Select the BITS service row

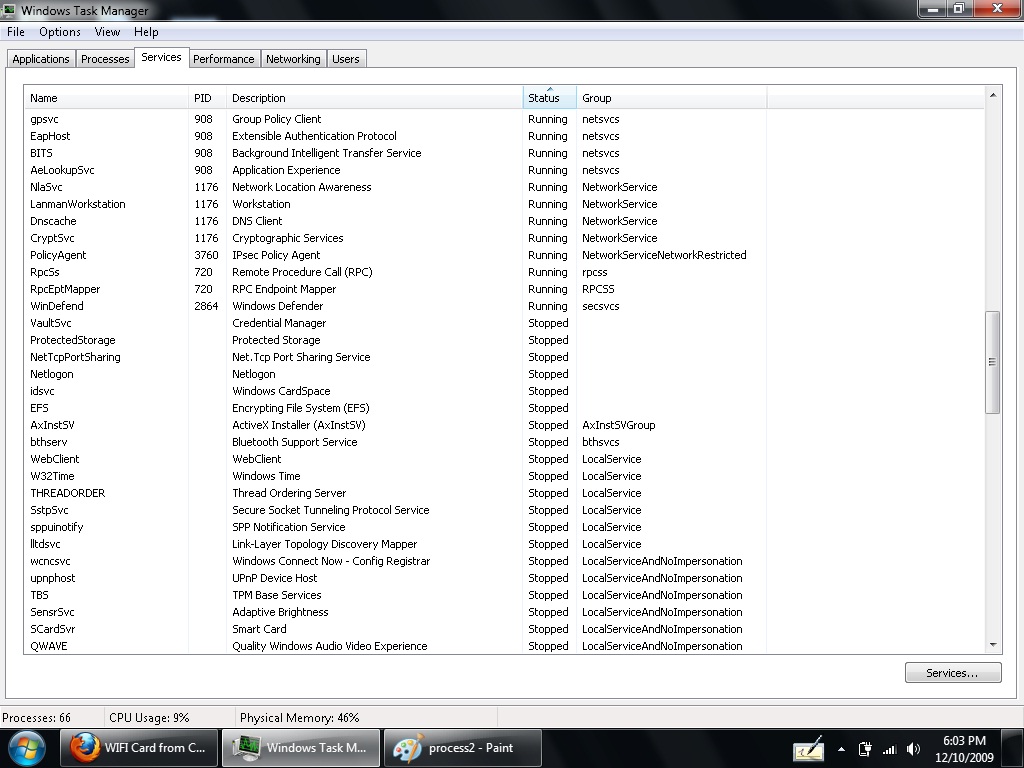click(x=504, y=153)
